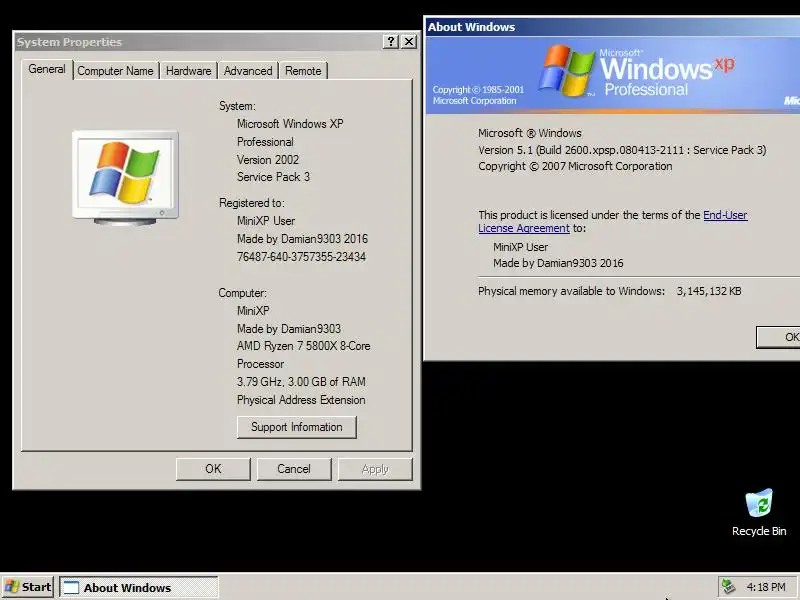Open the Start menu
Screen dimensions: 800x600
pyautogui.click(x=28, y=587)
